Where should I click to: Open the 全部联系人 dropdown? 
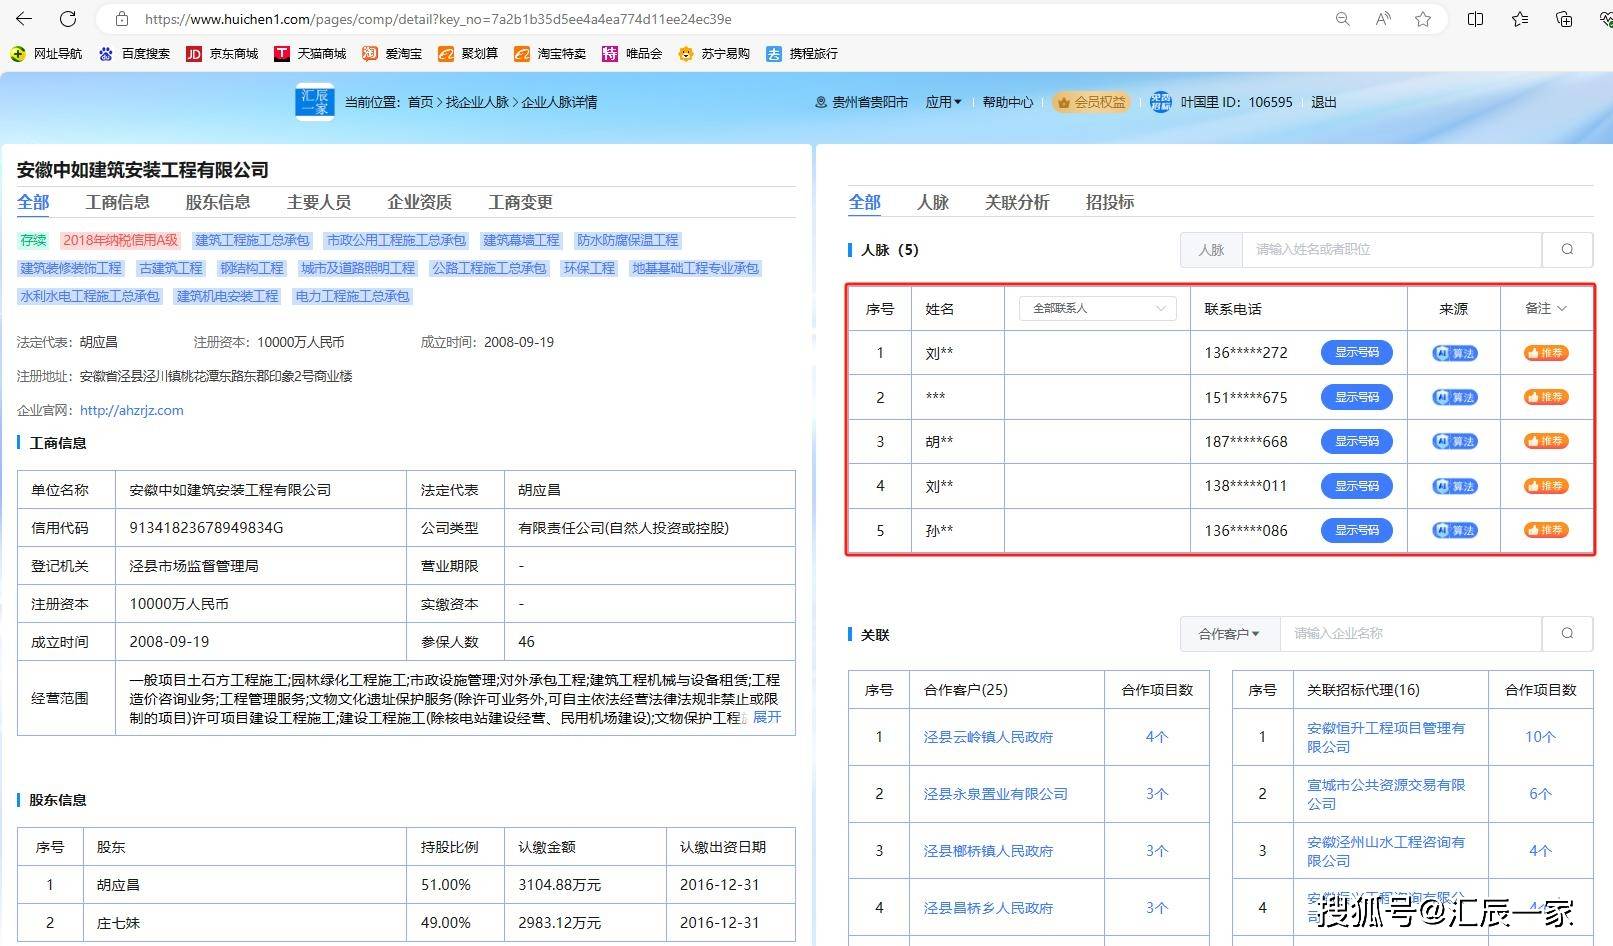coord(1097,308)
